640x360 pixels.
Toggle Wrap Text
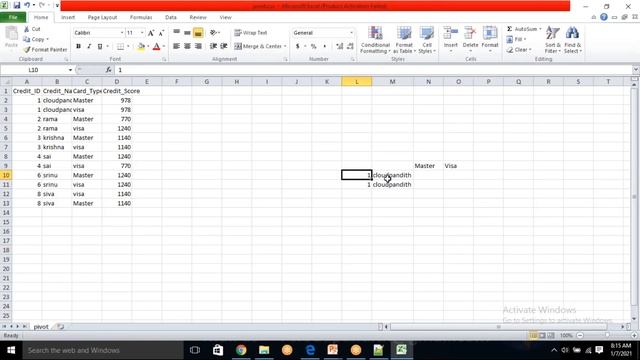[251, 33]
